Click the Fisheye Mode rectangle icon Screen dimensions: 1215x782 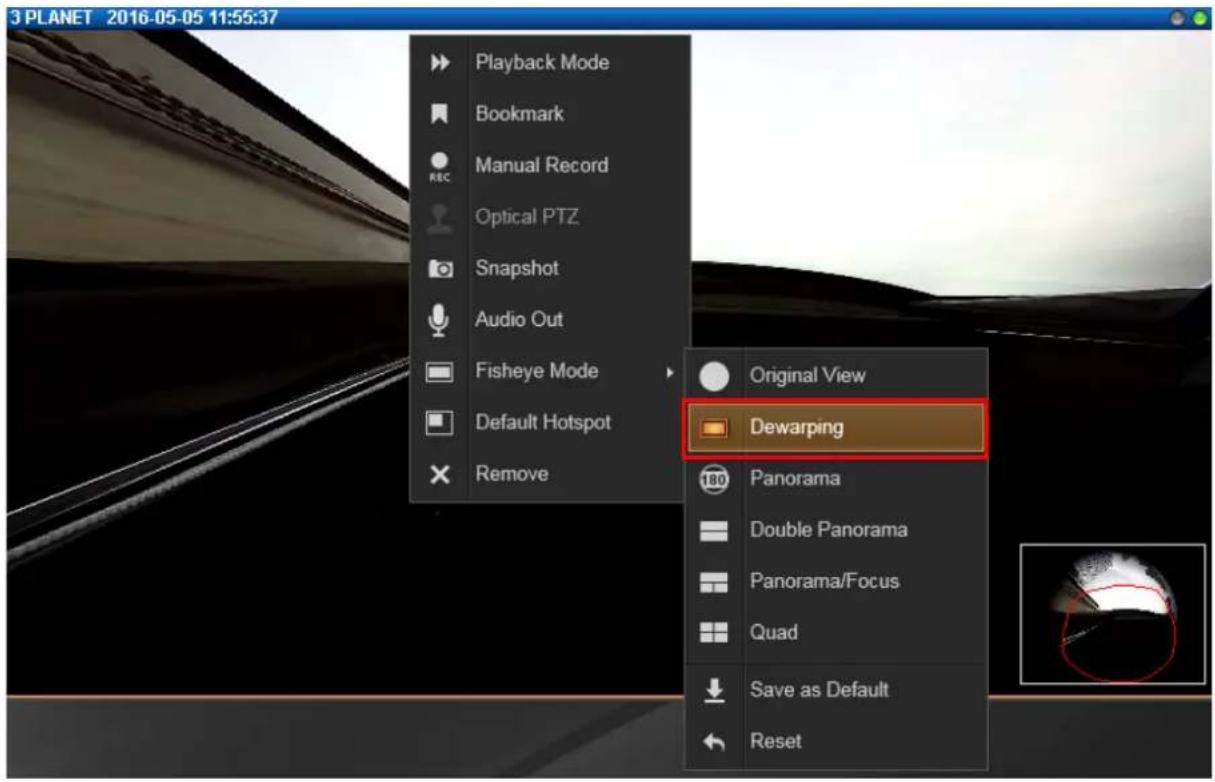pyautogui.click(x=439, y=372)
